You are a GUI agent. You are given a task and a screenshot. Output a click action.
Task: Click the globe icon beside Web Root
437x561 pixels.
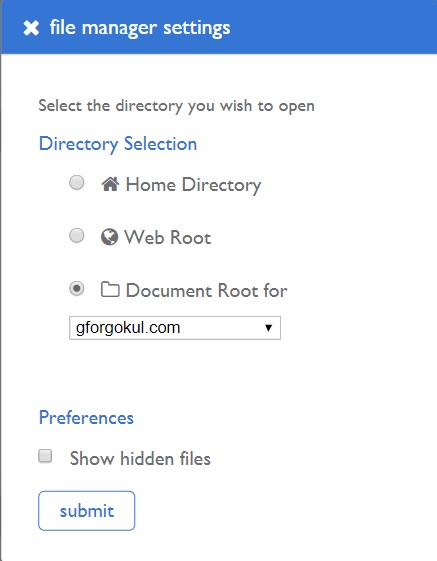[109, 237]
